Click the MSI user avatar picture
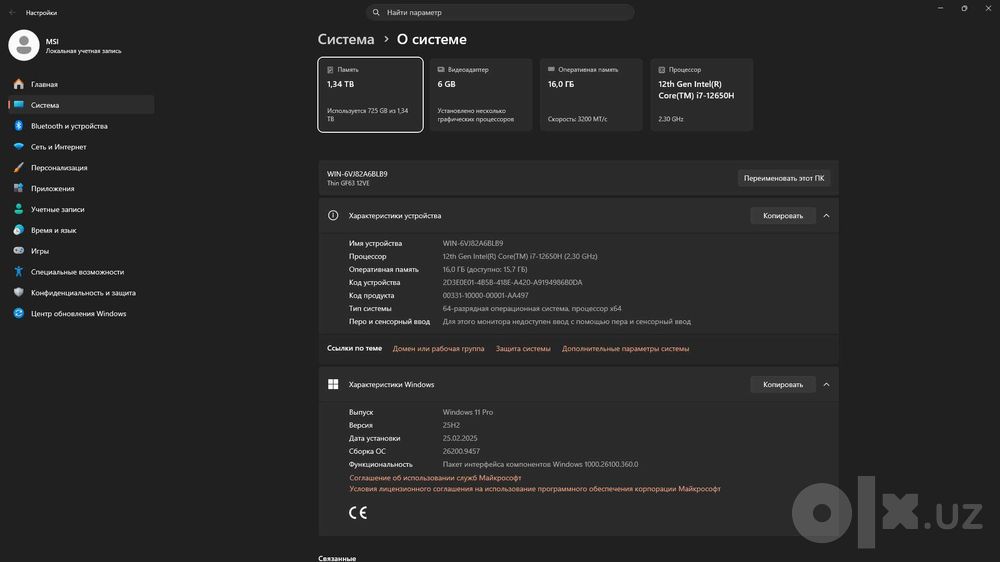This screenshot has height=562, width=1000. click(24, 45)
